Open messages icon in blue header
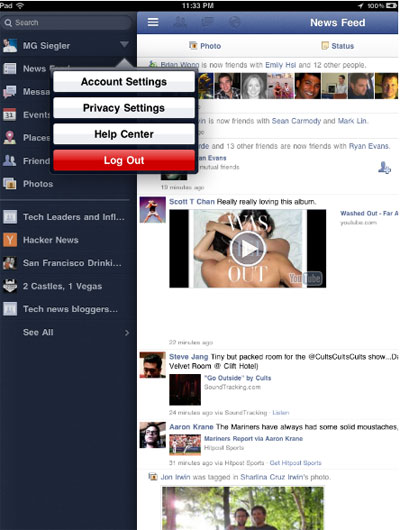 pos(207,22)
